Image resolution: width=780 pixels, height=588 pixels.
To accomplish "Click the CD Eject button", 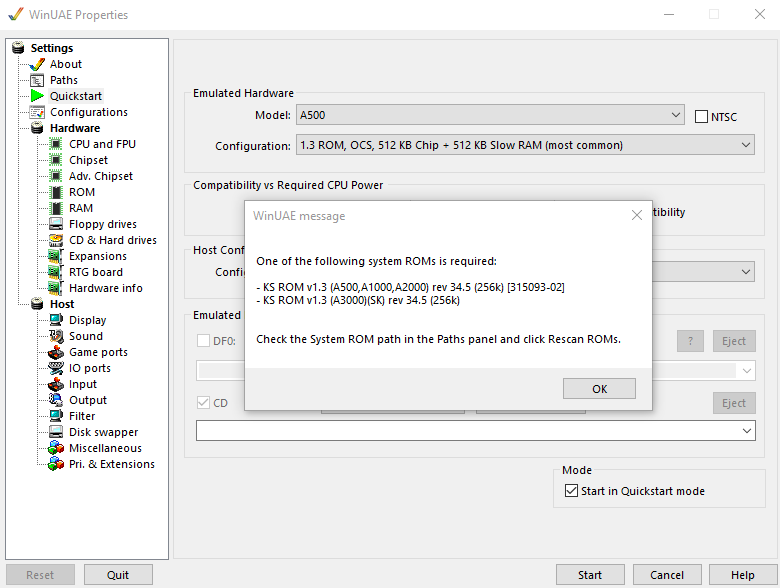I will click(734, 403).
